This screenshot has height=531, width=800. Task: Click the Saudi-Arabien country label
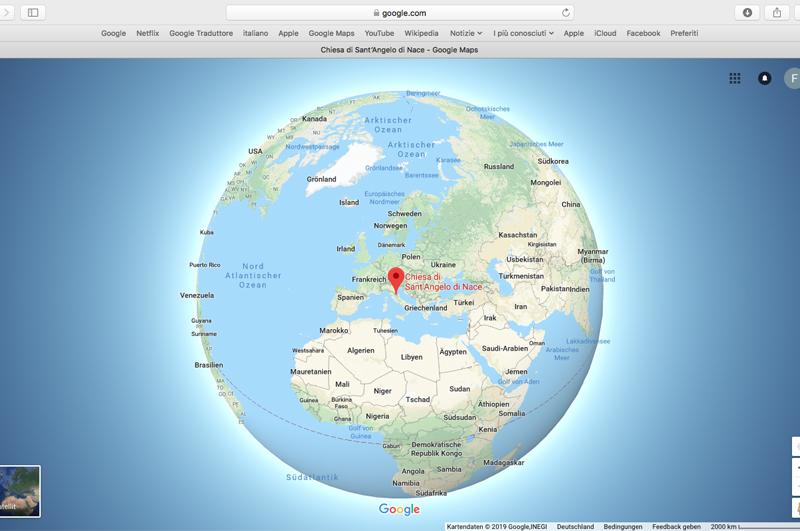point(505,348)
